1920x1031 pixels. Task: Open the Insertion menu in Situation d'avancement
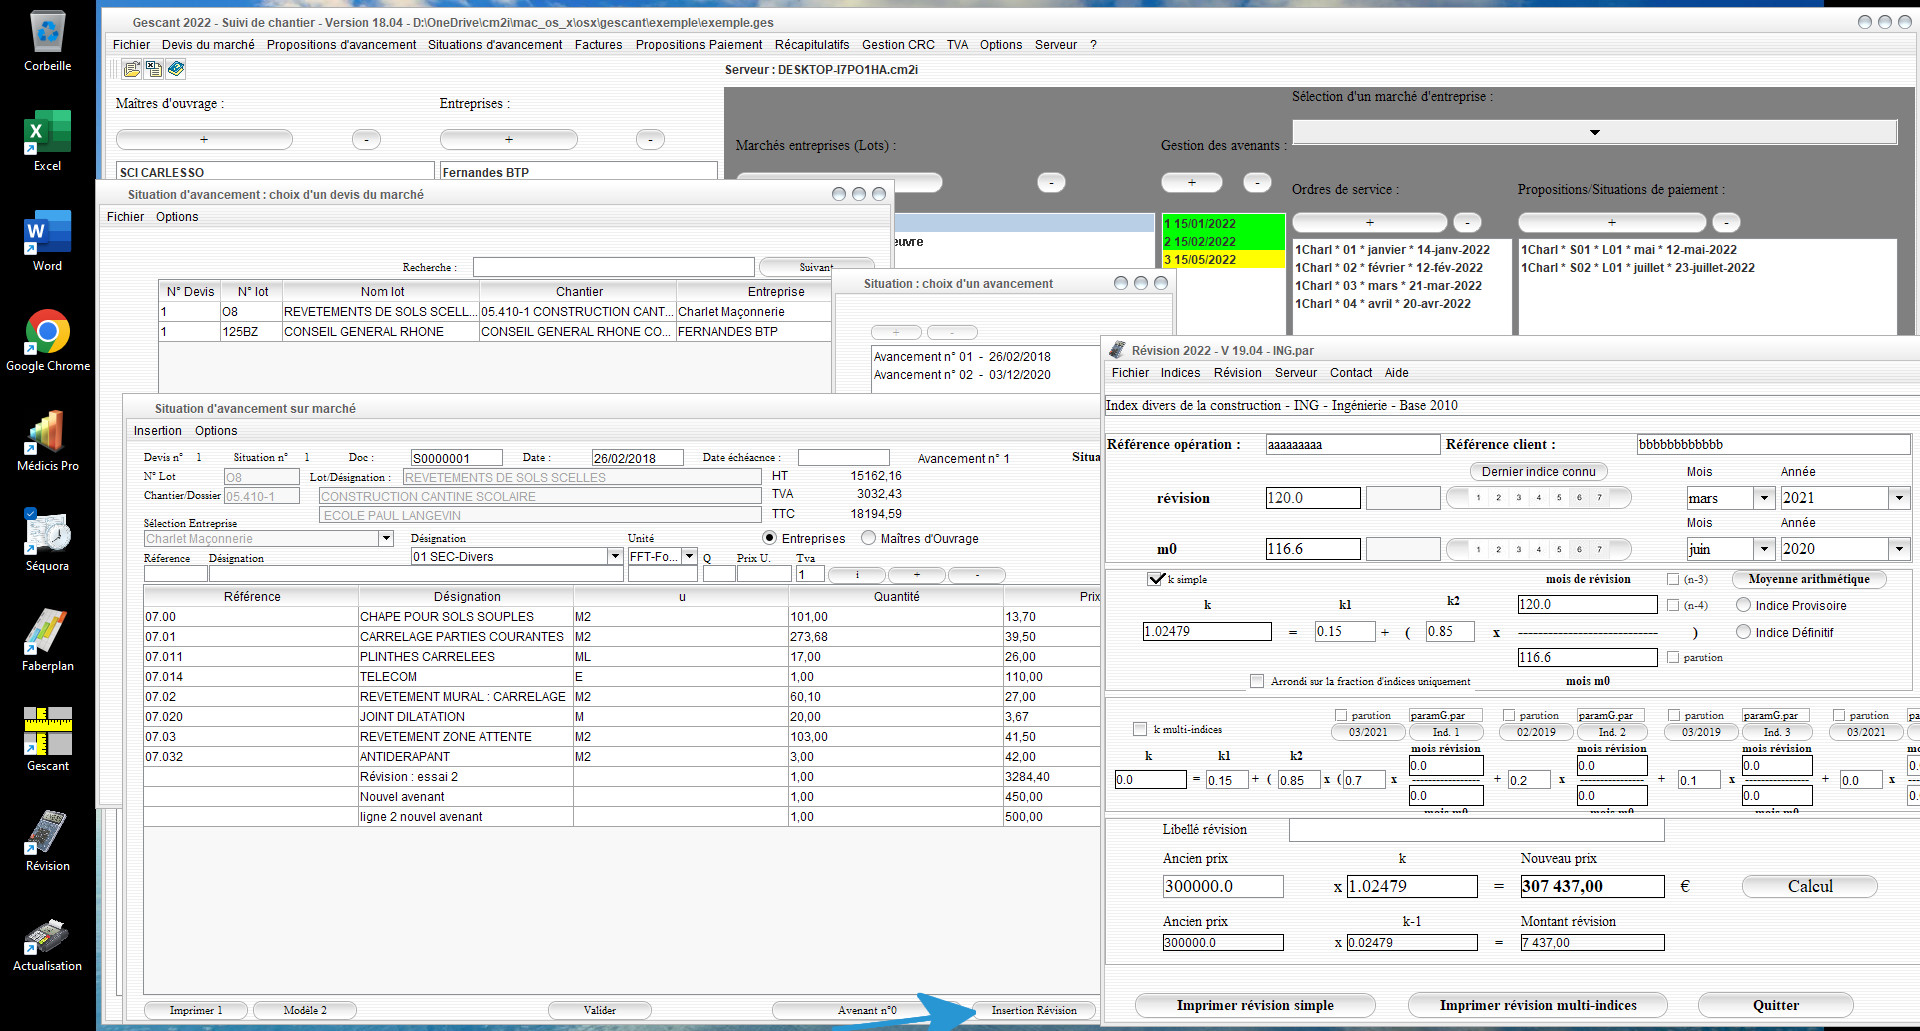click(158, 431)
